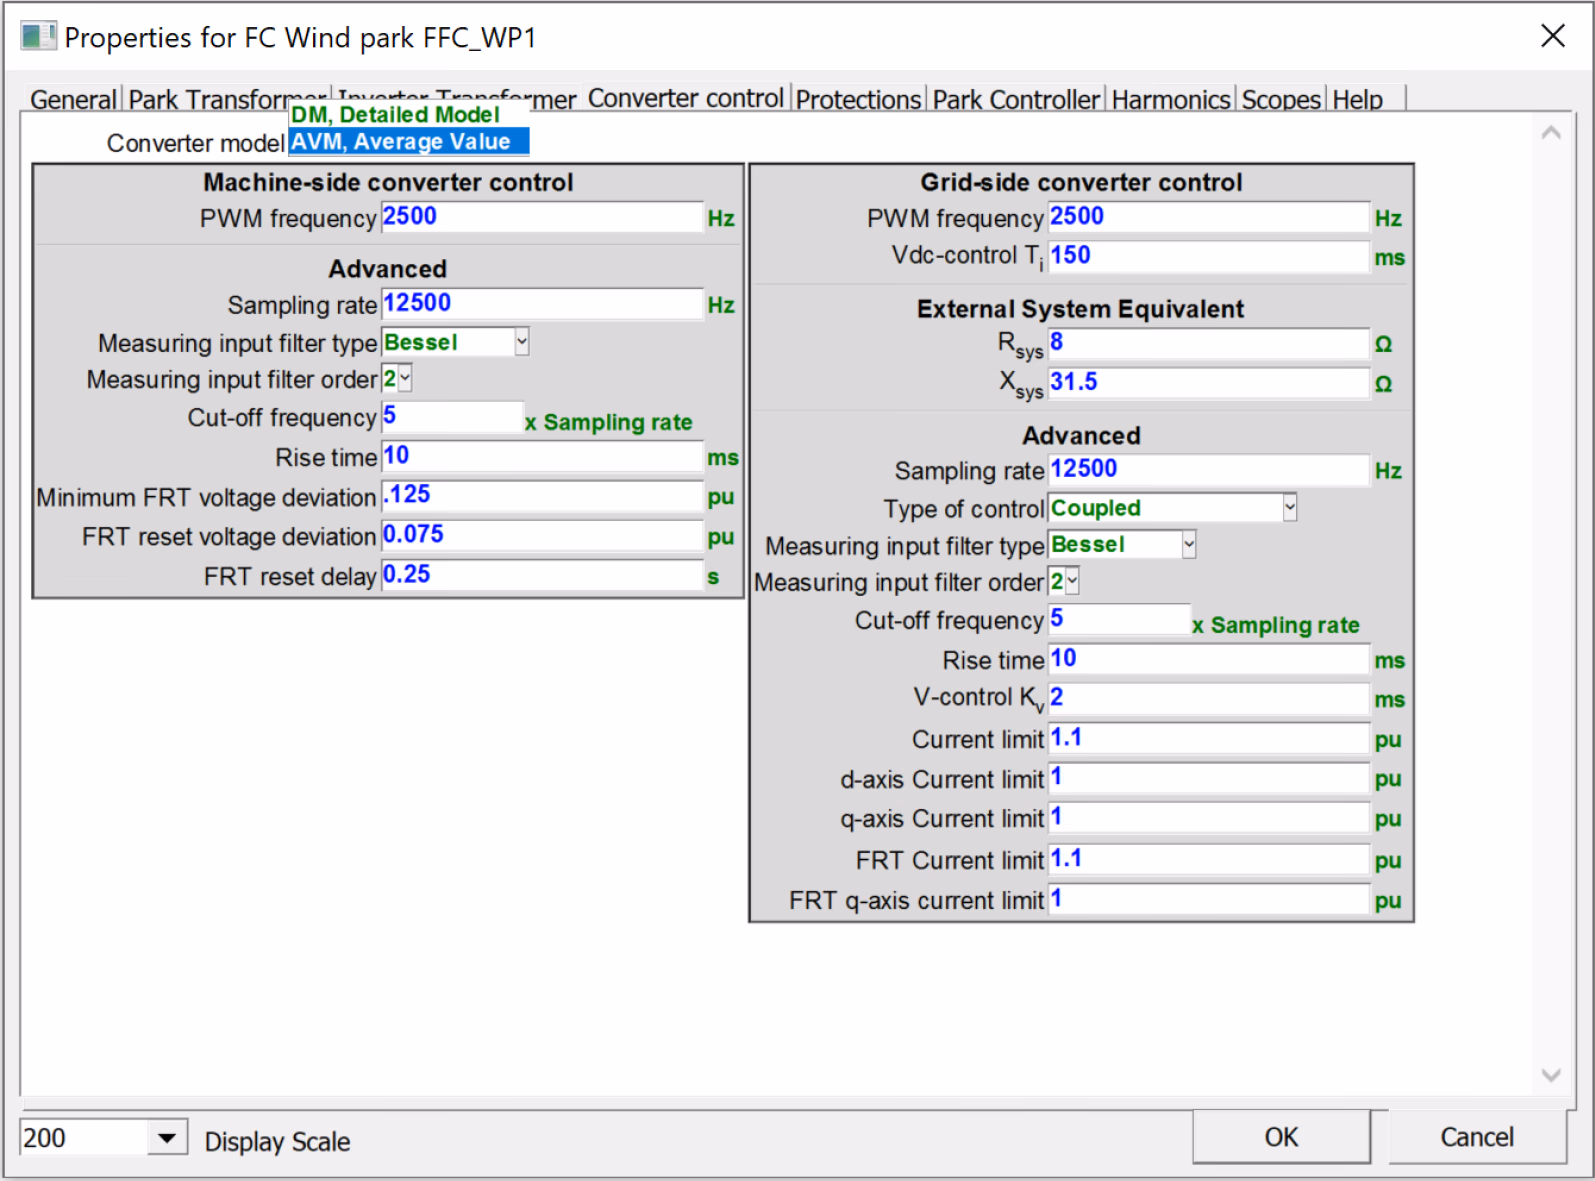
Task: Edit FRT reset voltage deviation field
Action: 542,536
